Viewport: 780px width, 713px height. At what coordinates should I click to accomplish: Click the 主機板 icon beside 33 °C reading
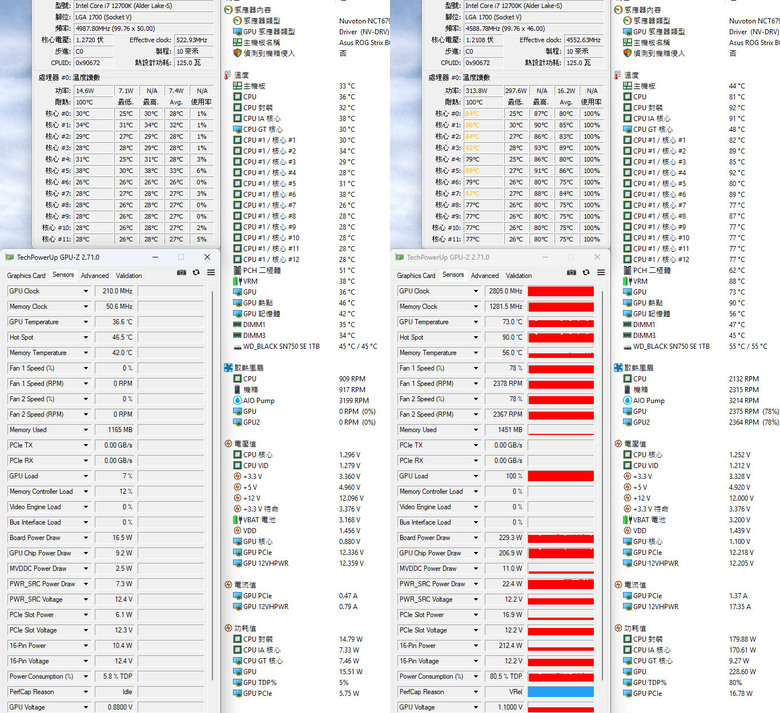(238, 86)
